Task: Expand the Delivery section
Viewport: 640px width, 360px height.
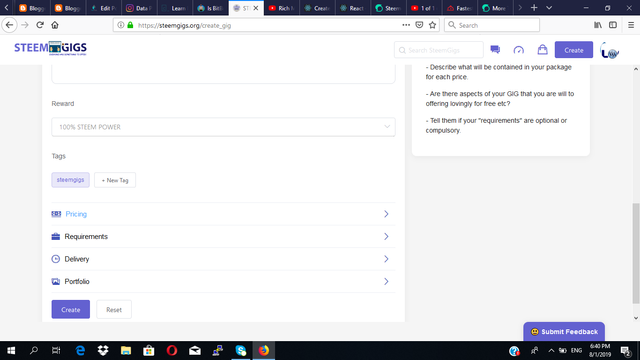Action: click(223, 259)
